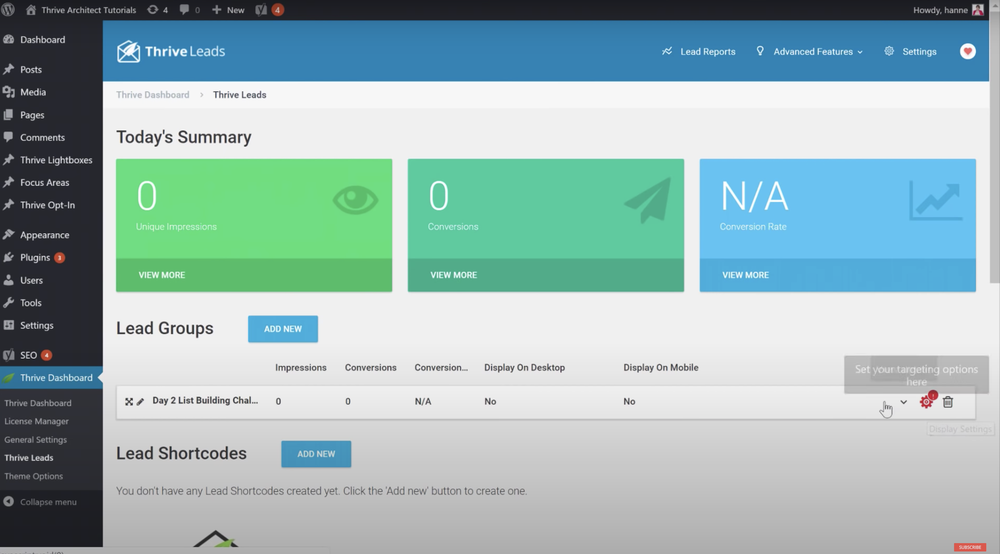Click the Day 2 List Building Chal... title
The image size is (1000, 554).
[205, 400]
